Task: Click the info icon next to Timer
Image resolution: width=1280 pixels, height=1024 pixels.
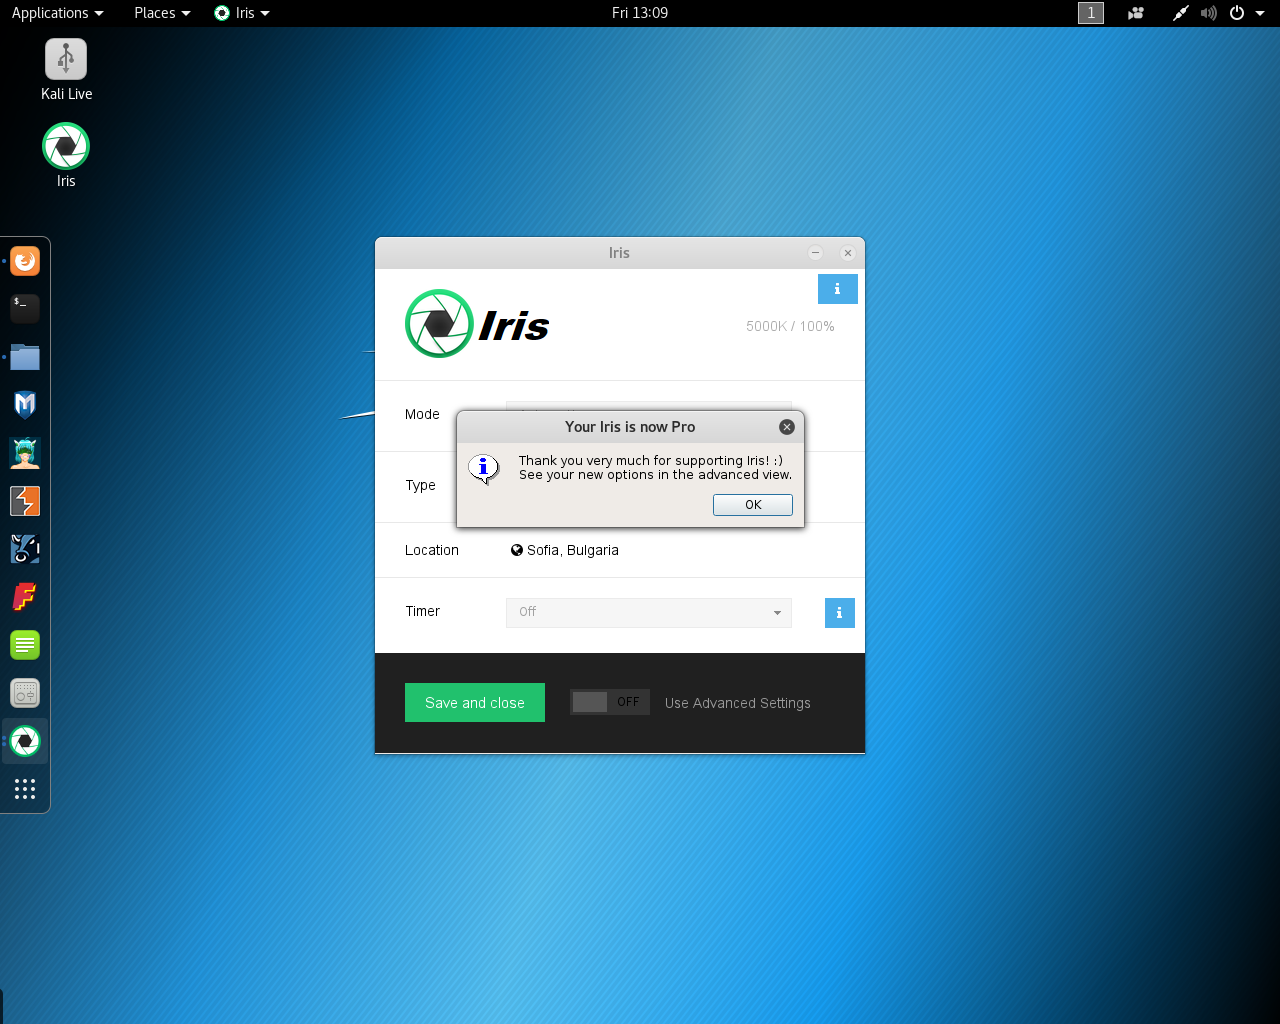Action: pos(840,613)
